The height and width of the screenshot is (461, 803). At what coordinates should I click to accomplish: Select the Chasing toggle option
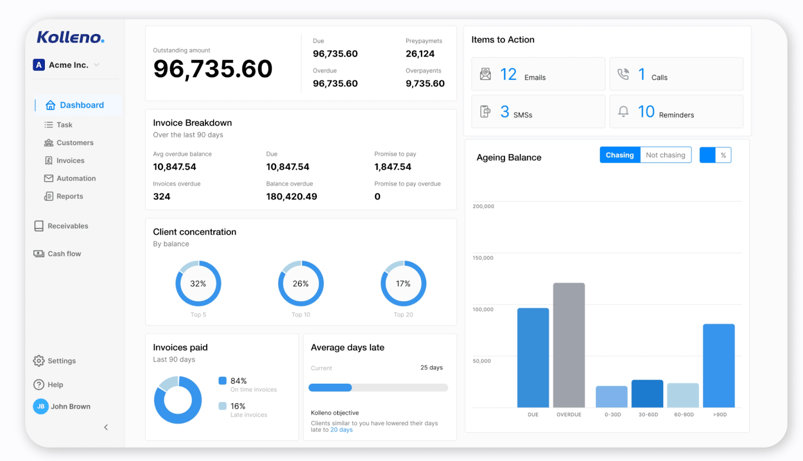point(619,155)
